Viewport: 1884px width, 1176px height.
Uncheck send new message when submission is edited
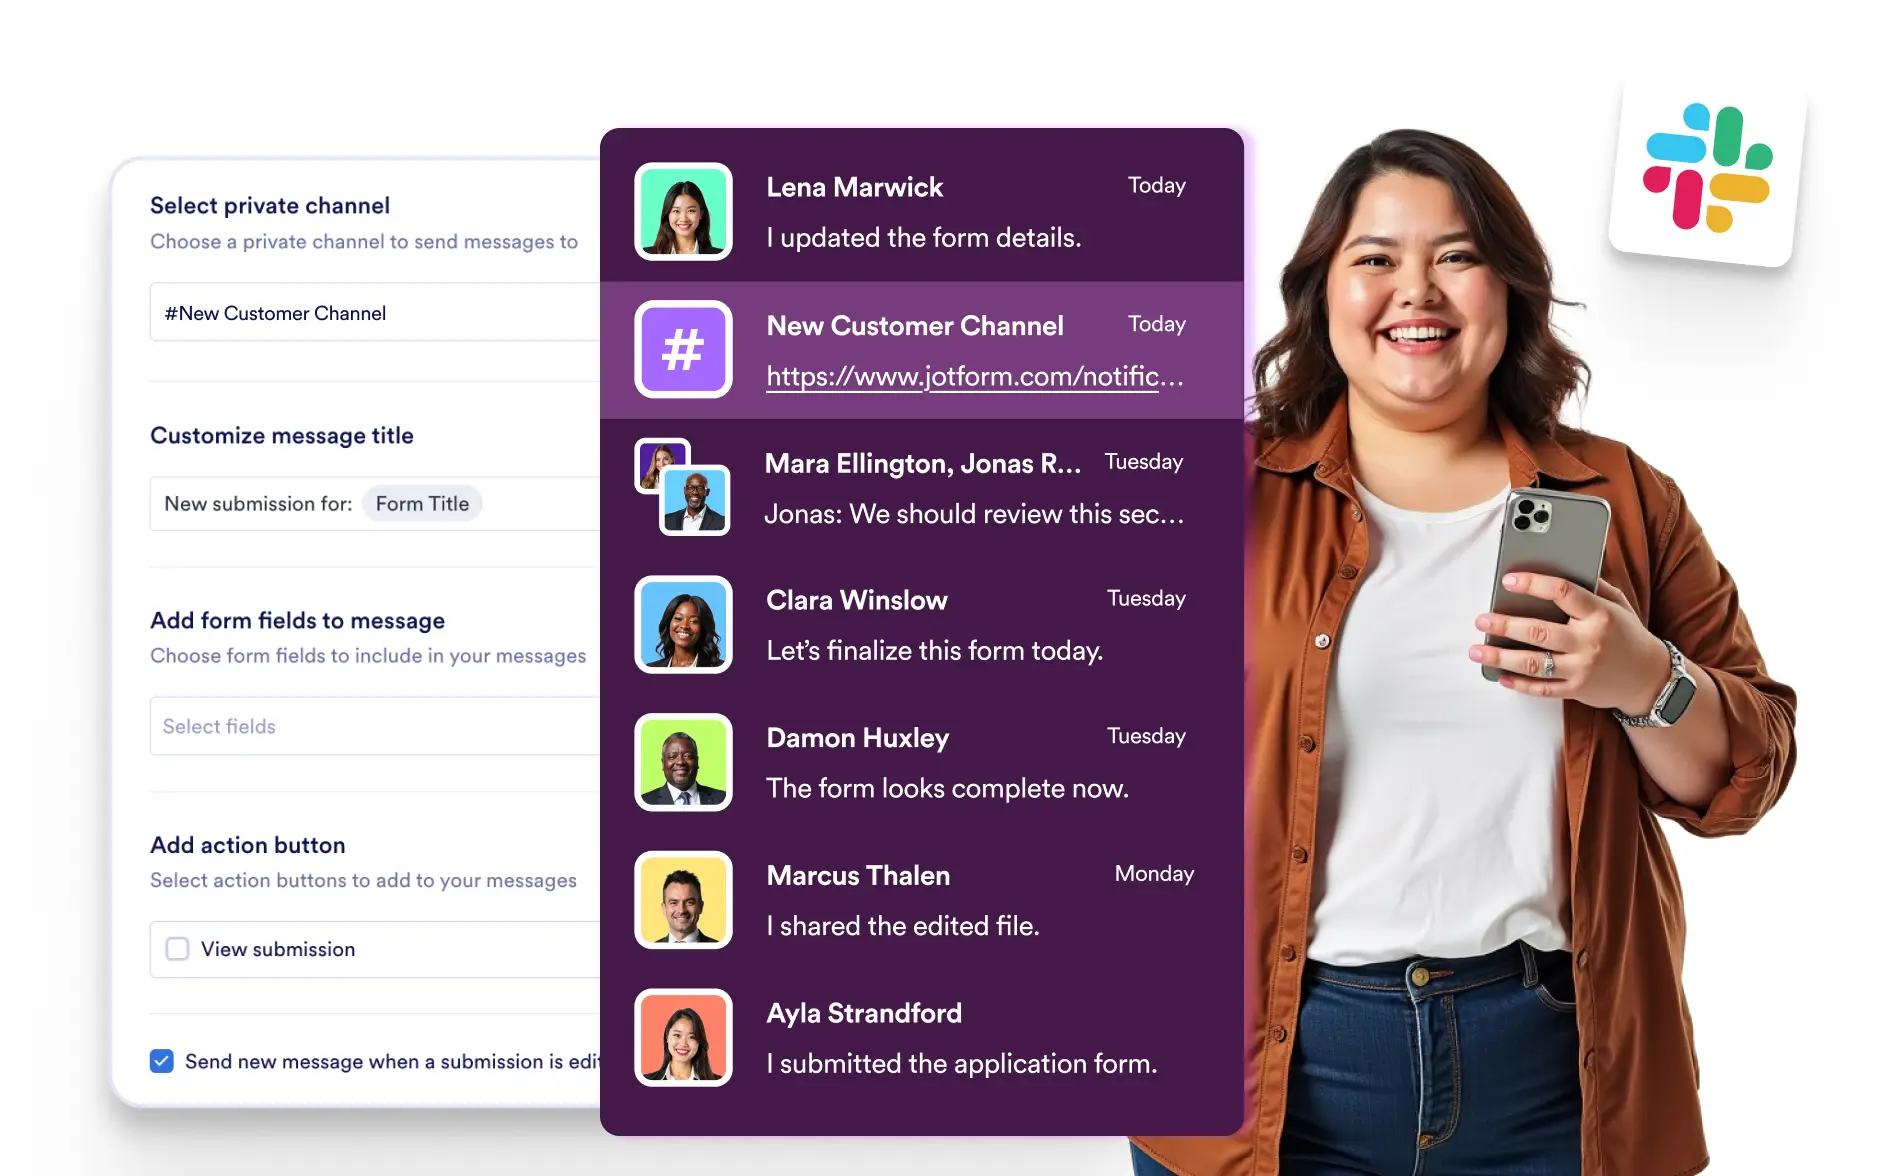(x=162, y=1060)
